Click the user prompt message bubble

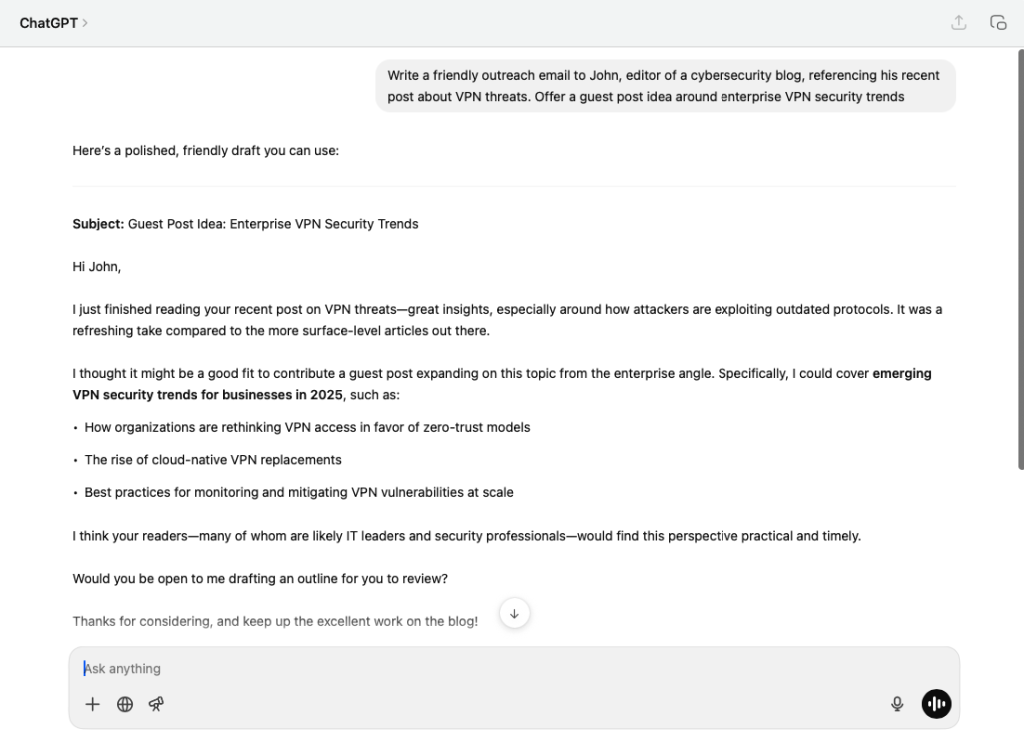665,86
